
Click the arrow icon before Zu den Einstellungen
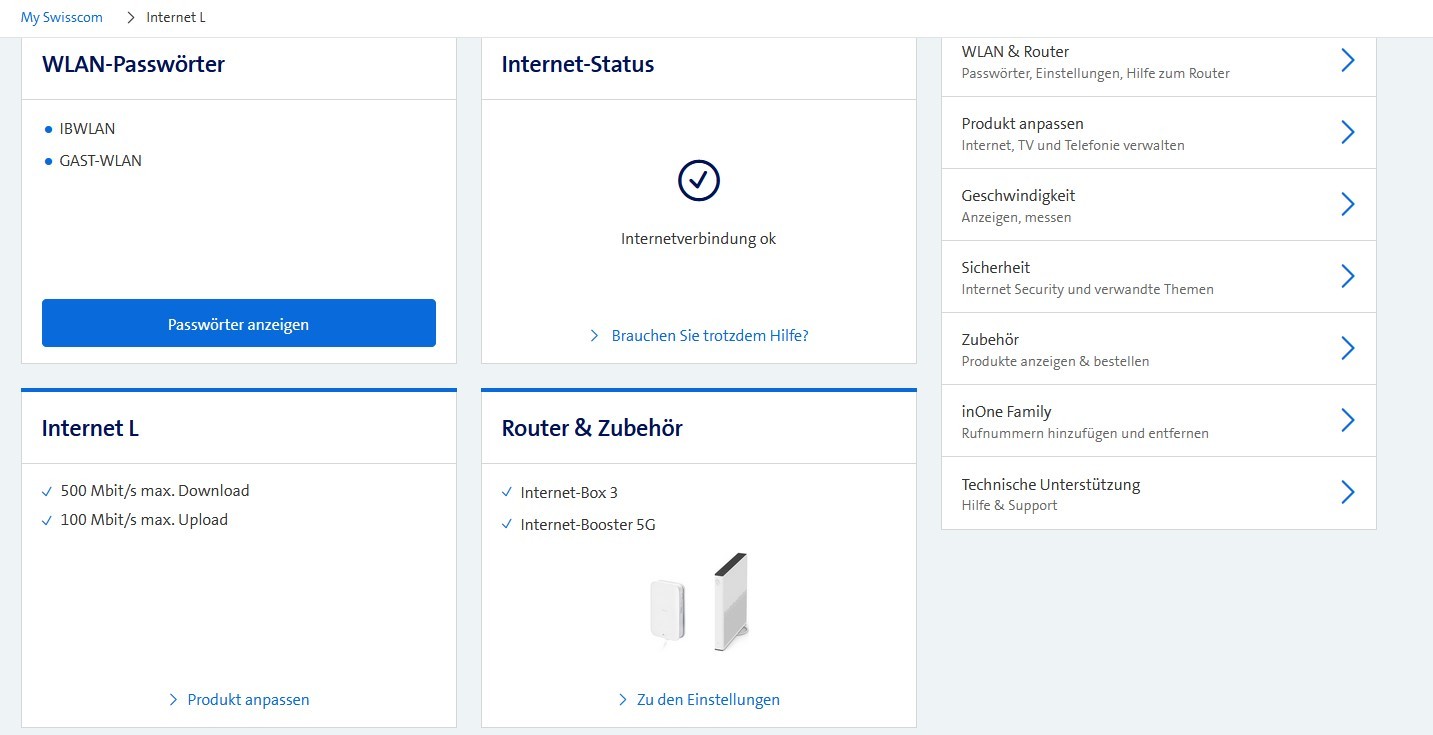624,699
